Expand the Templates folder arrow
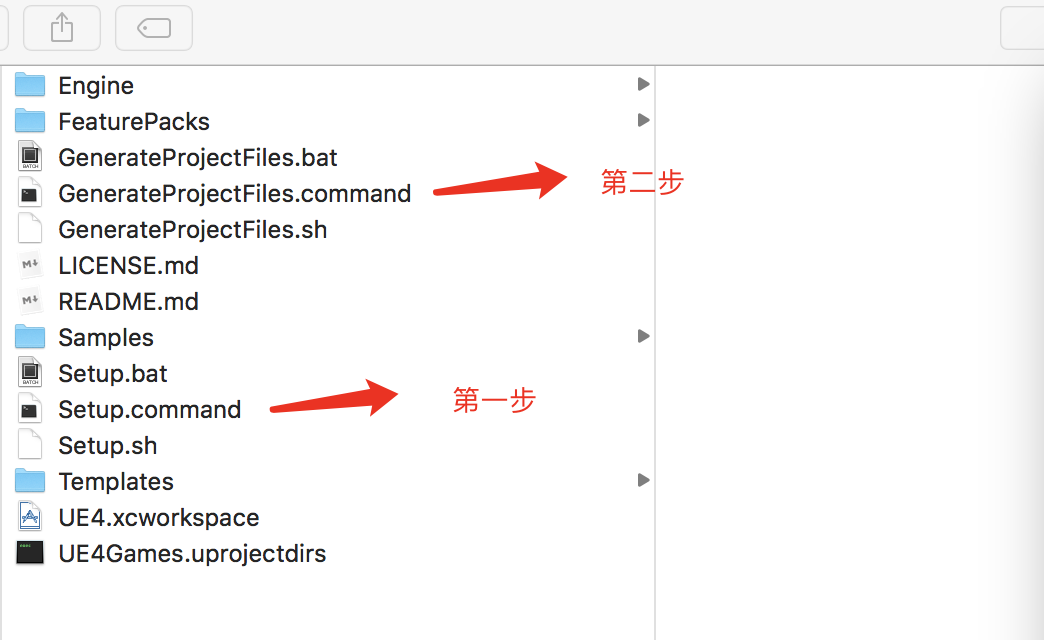1044x640 pixels. tap(643, 480)
